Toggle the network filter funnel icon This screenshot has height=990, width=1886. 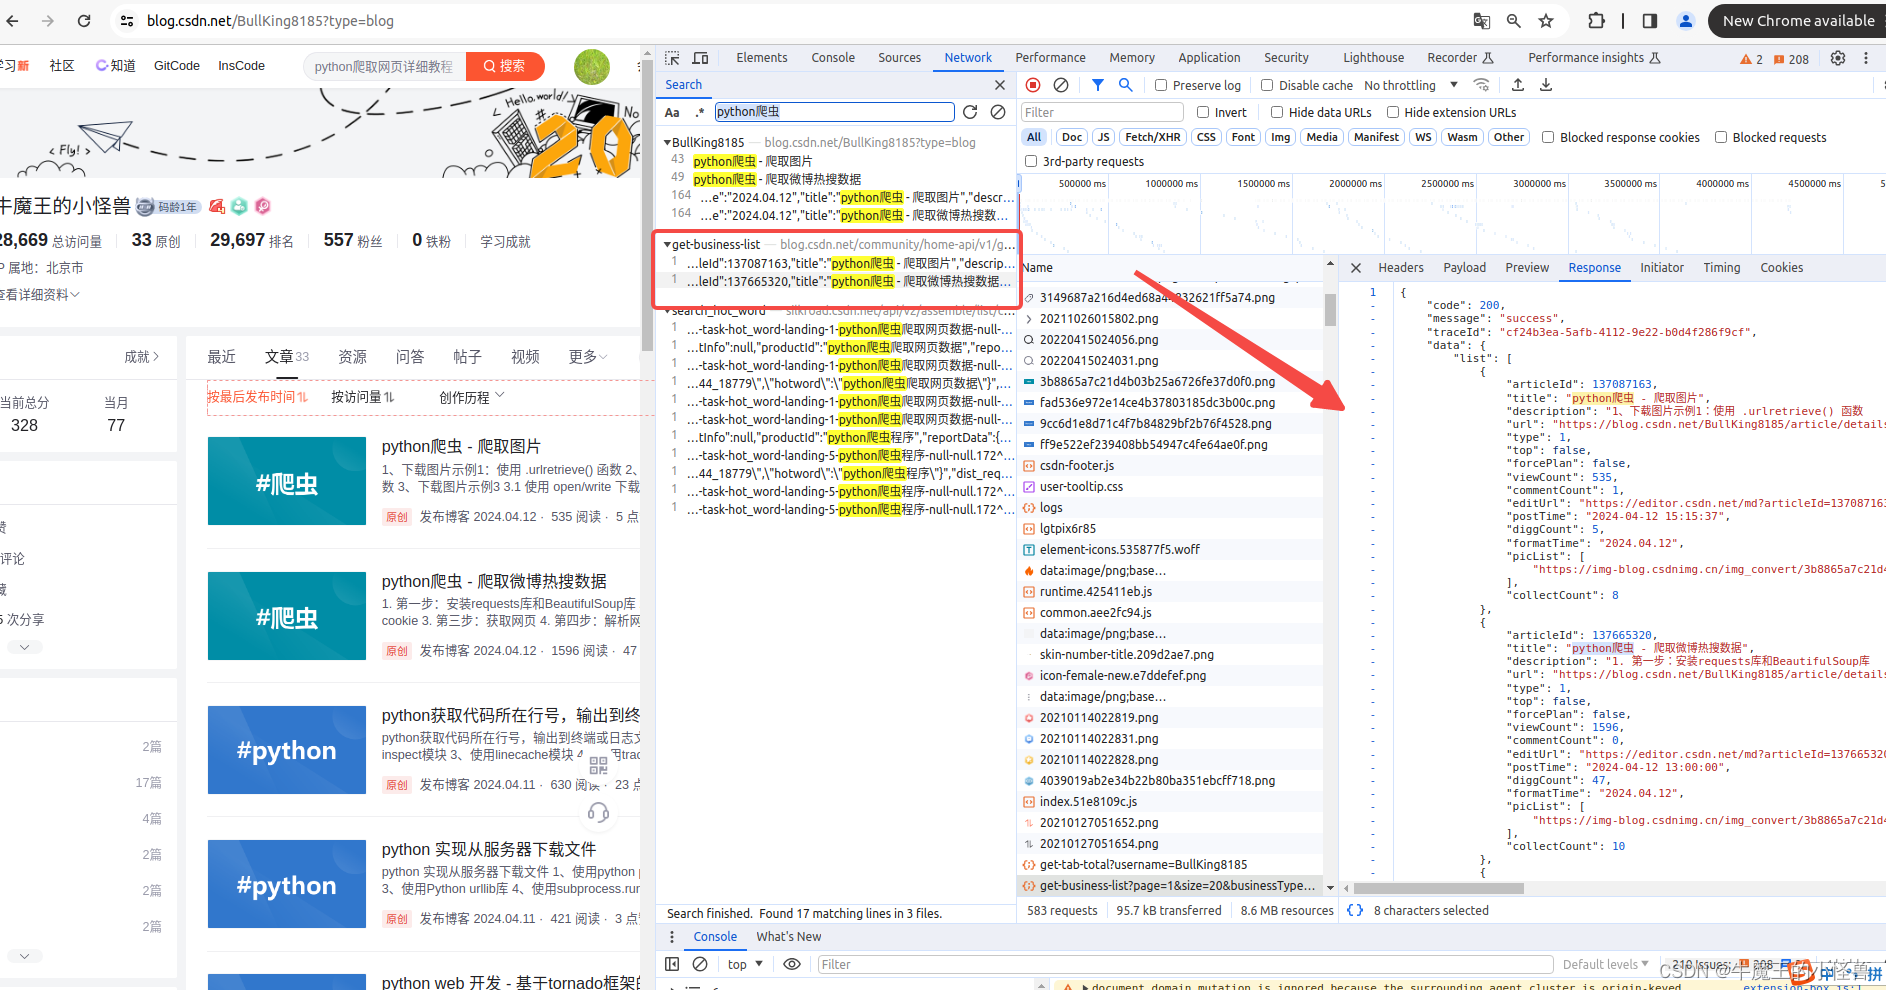click(1098, 85)
